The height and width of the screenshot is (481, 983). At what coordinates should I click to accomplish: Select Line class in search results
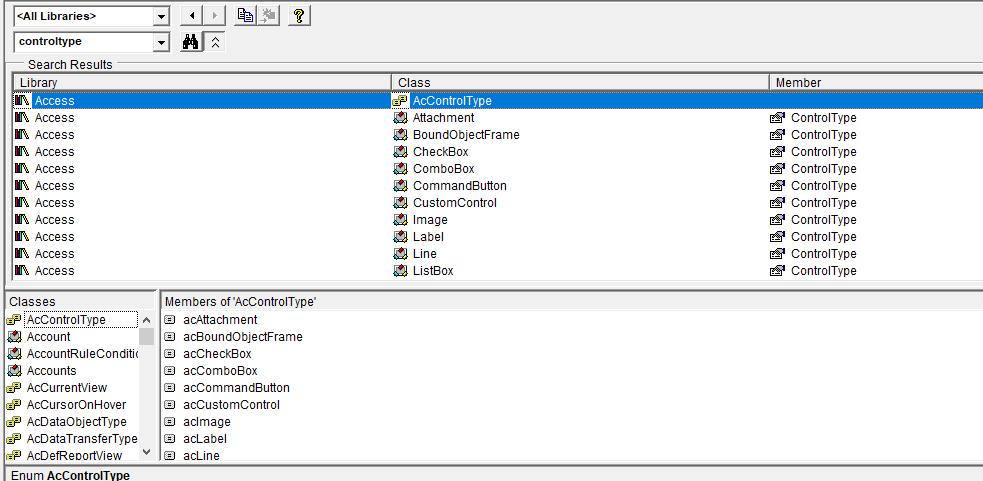pyautogui.click(x=424, y=253)
